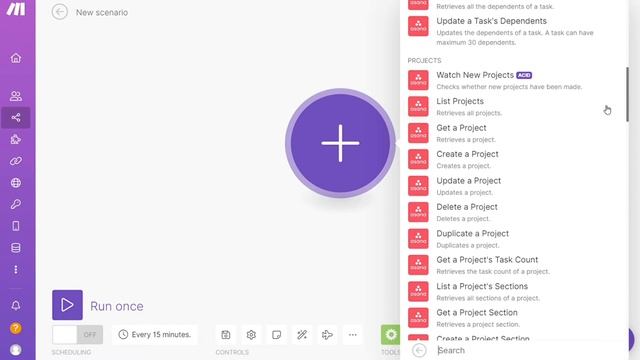
Task: Open the controls More three-dots menu
Action: coord(353,335)
